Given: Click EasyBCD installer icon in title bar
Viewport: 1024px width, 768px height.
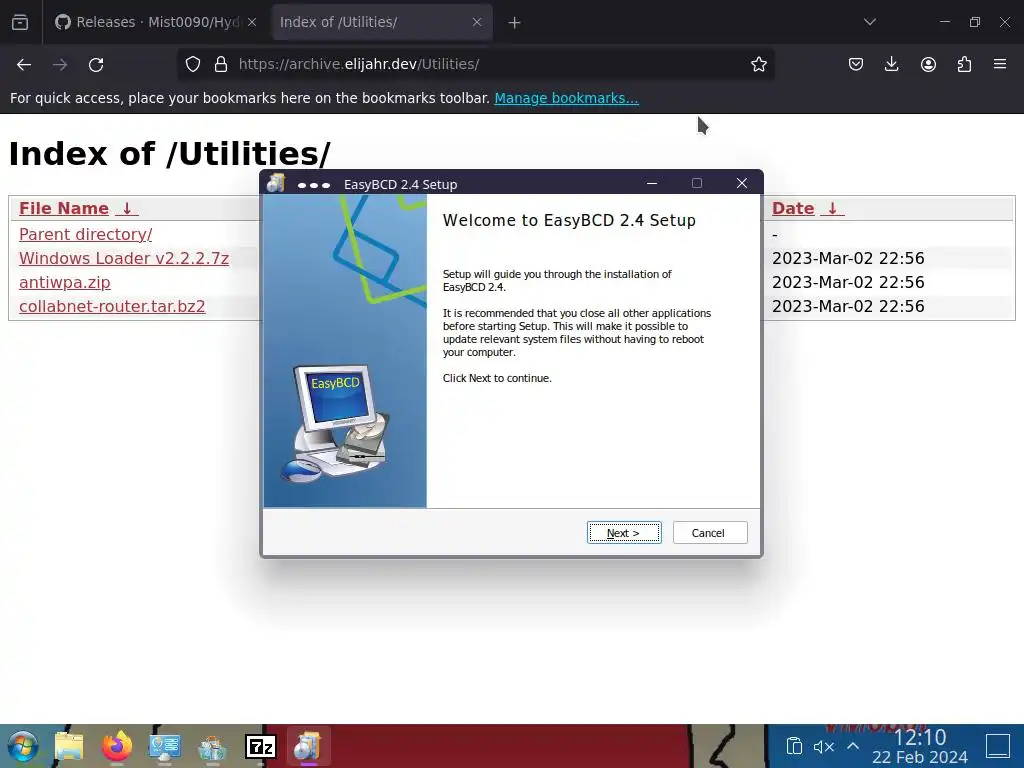Looking at the screenshot, I should [276, 183].
